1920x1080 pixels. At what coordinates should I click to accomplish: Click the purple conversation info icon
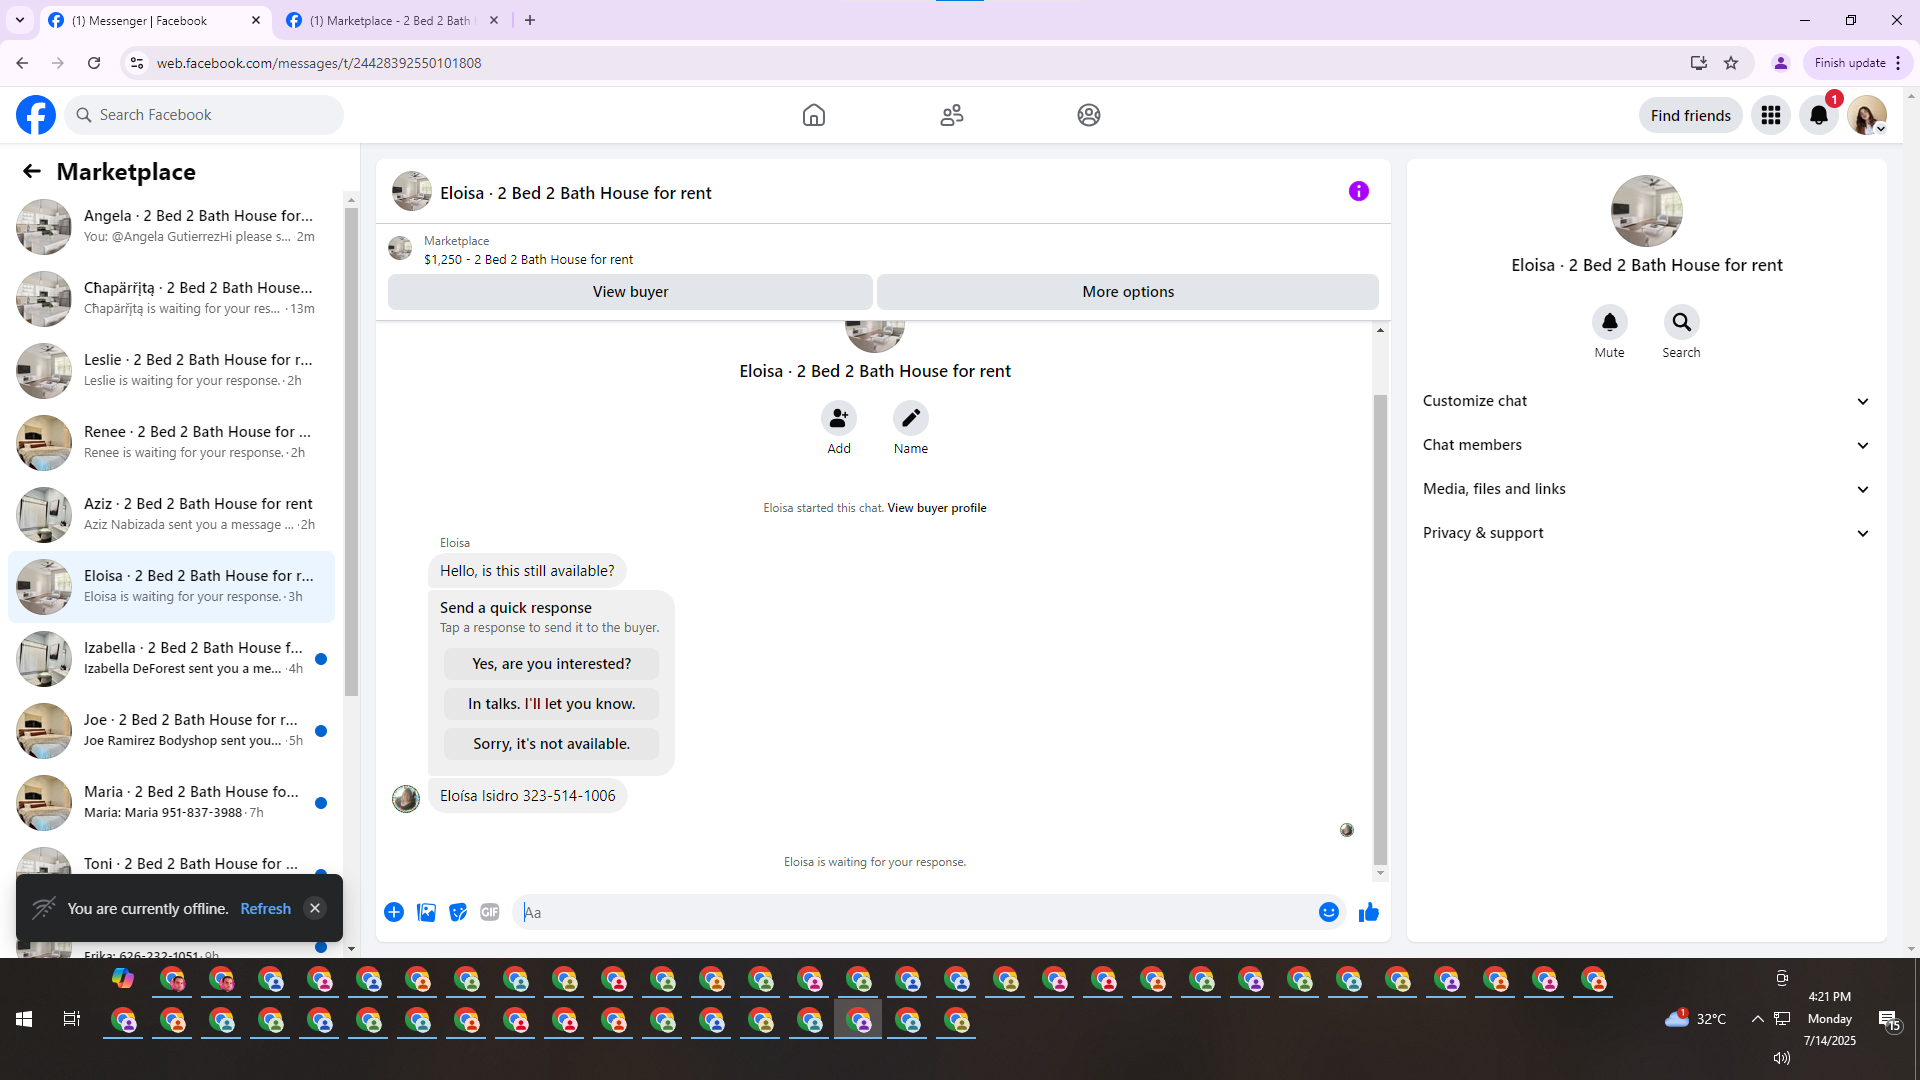1358,191
